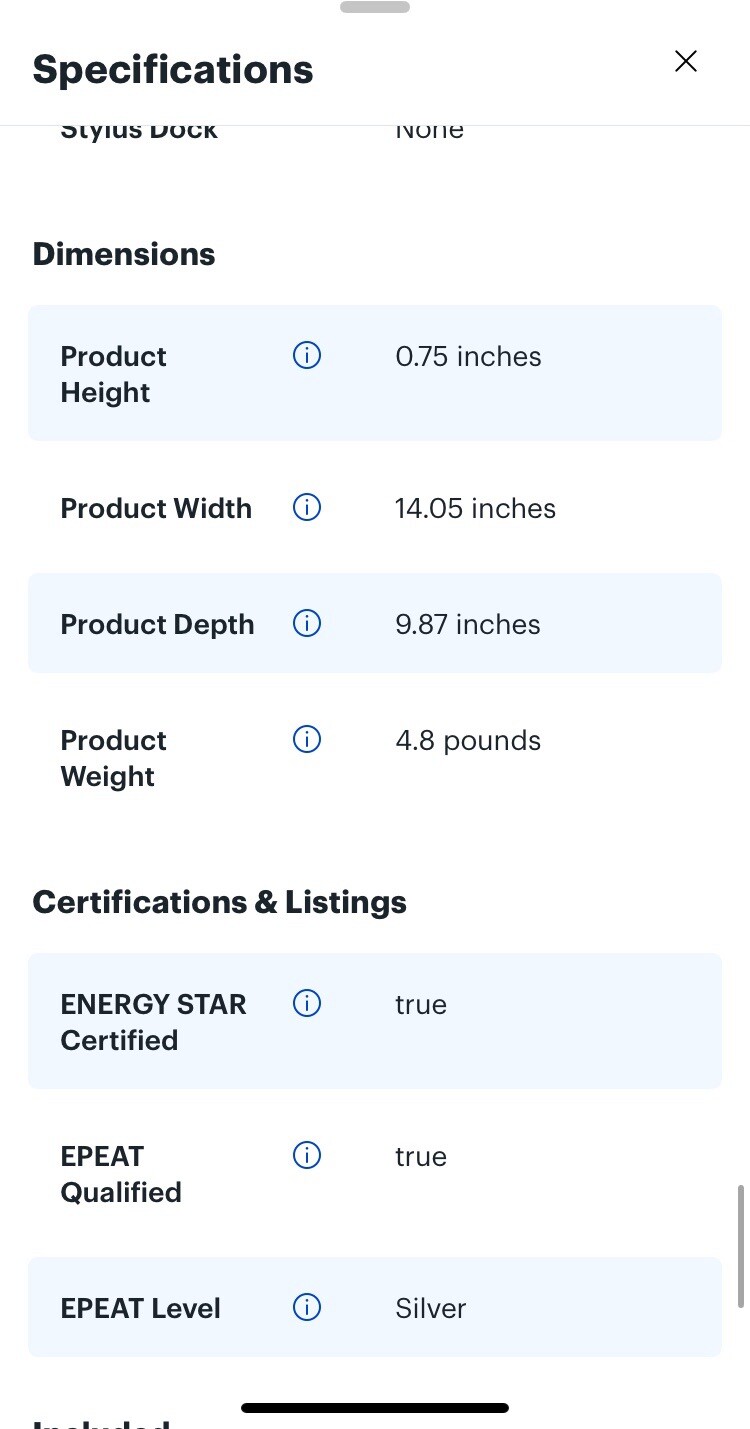Tap the Certifications & Listings heading
750x1429 pixels.
tap(220, 902)
